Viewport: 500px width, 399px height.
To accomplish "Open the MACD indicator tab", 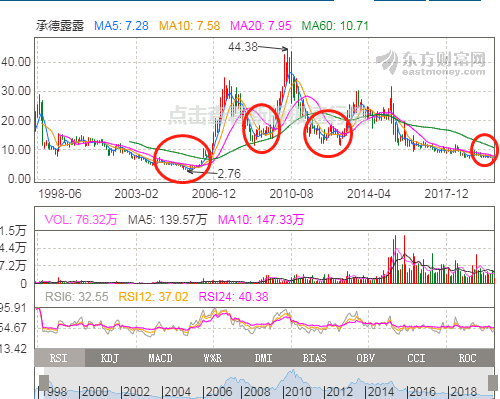I will coord(162,358).
